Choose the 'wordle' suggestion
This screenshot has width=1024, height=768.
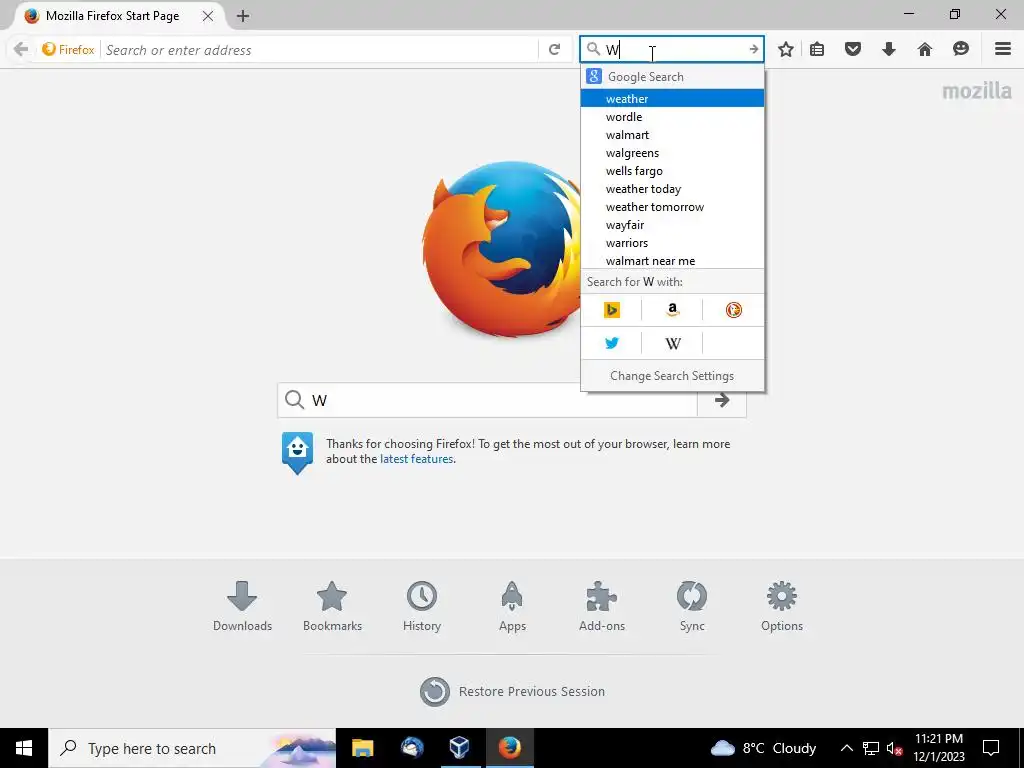click(x=672, y=117)
